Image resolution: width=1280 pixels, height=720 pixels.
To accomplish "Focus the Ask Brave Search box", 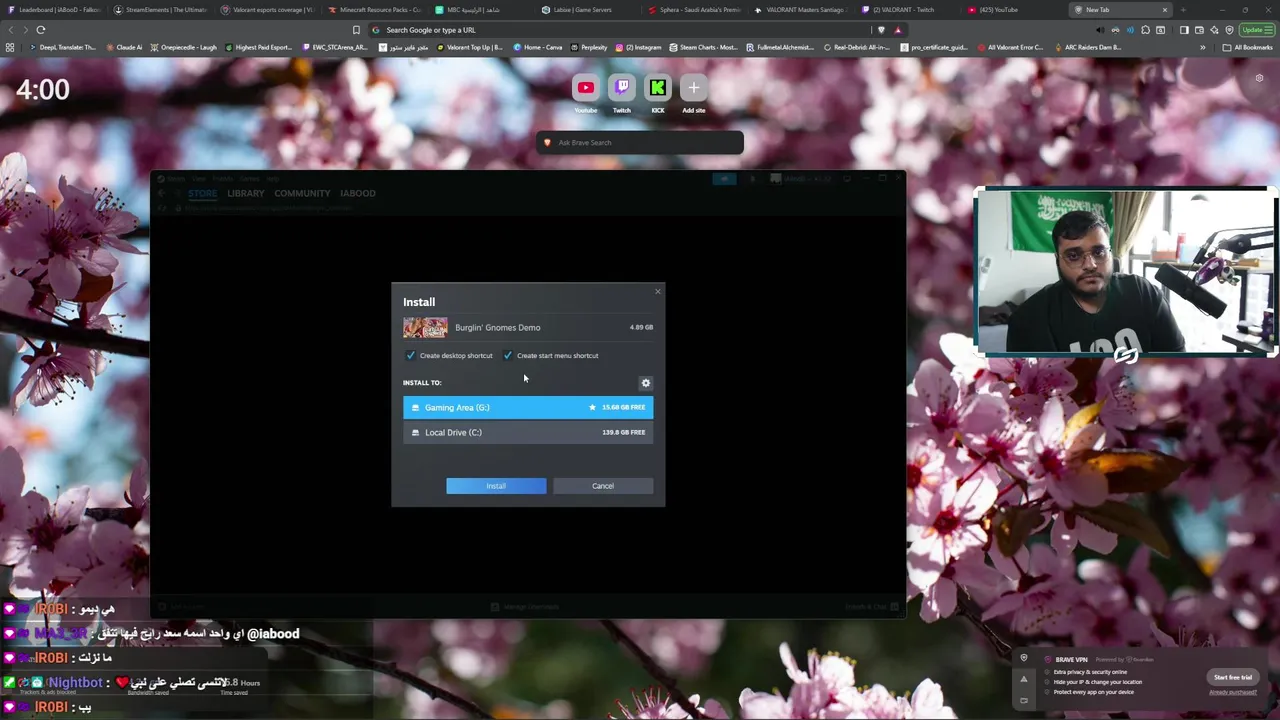I will click(x=640, y=142).
